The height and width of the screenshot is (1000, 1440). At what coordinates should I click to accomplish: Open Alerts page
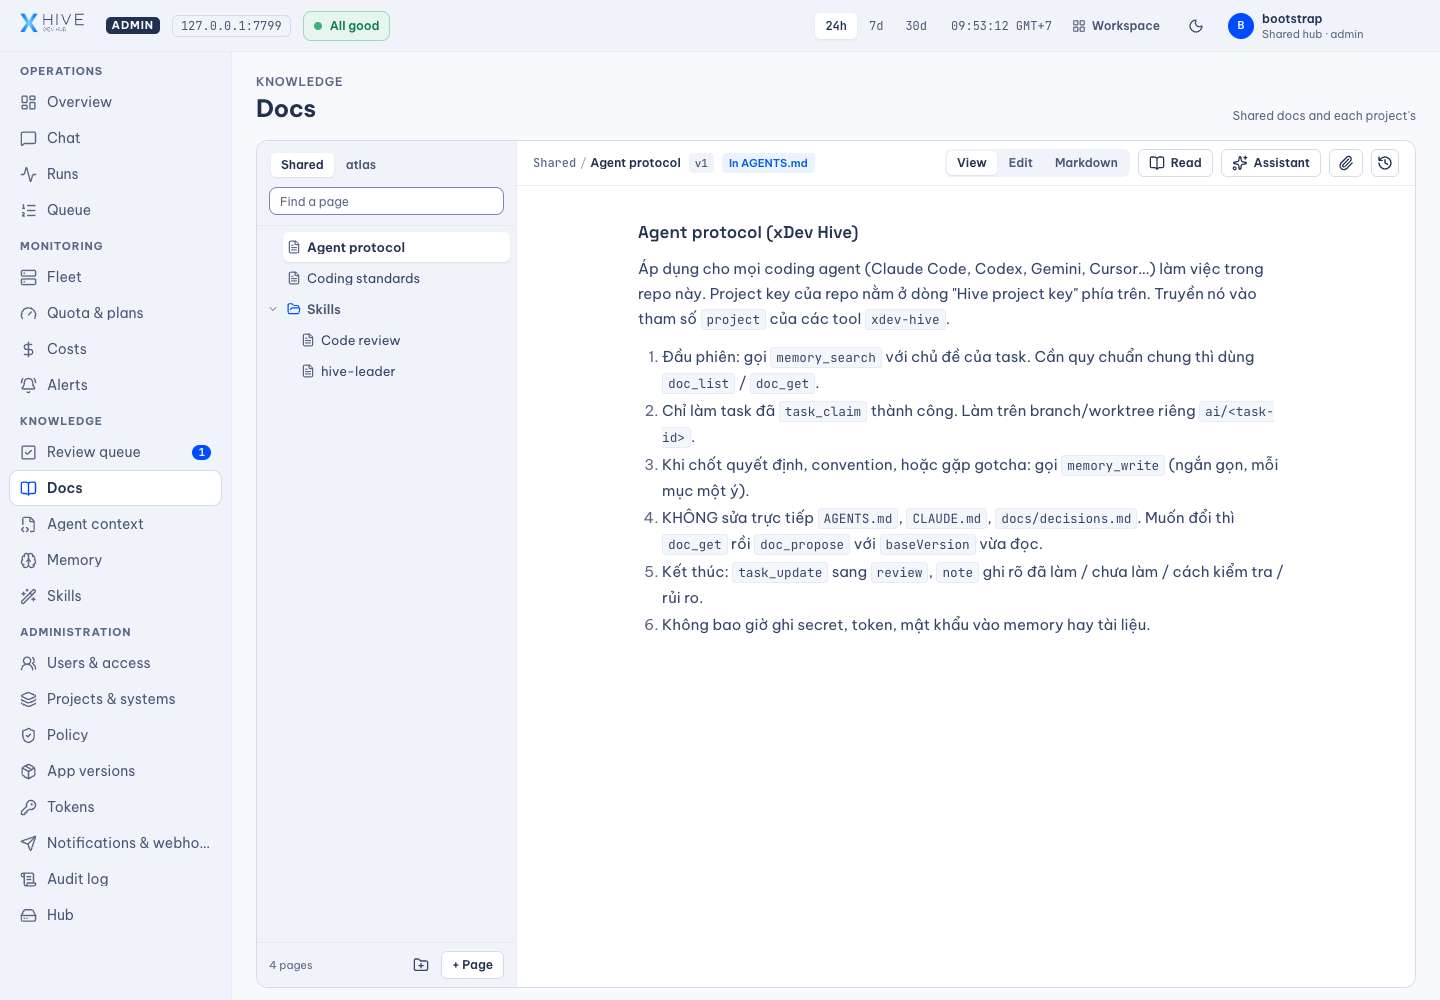coord(115,385)
